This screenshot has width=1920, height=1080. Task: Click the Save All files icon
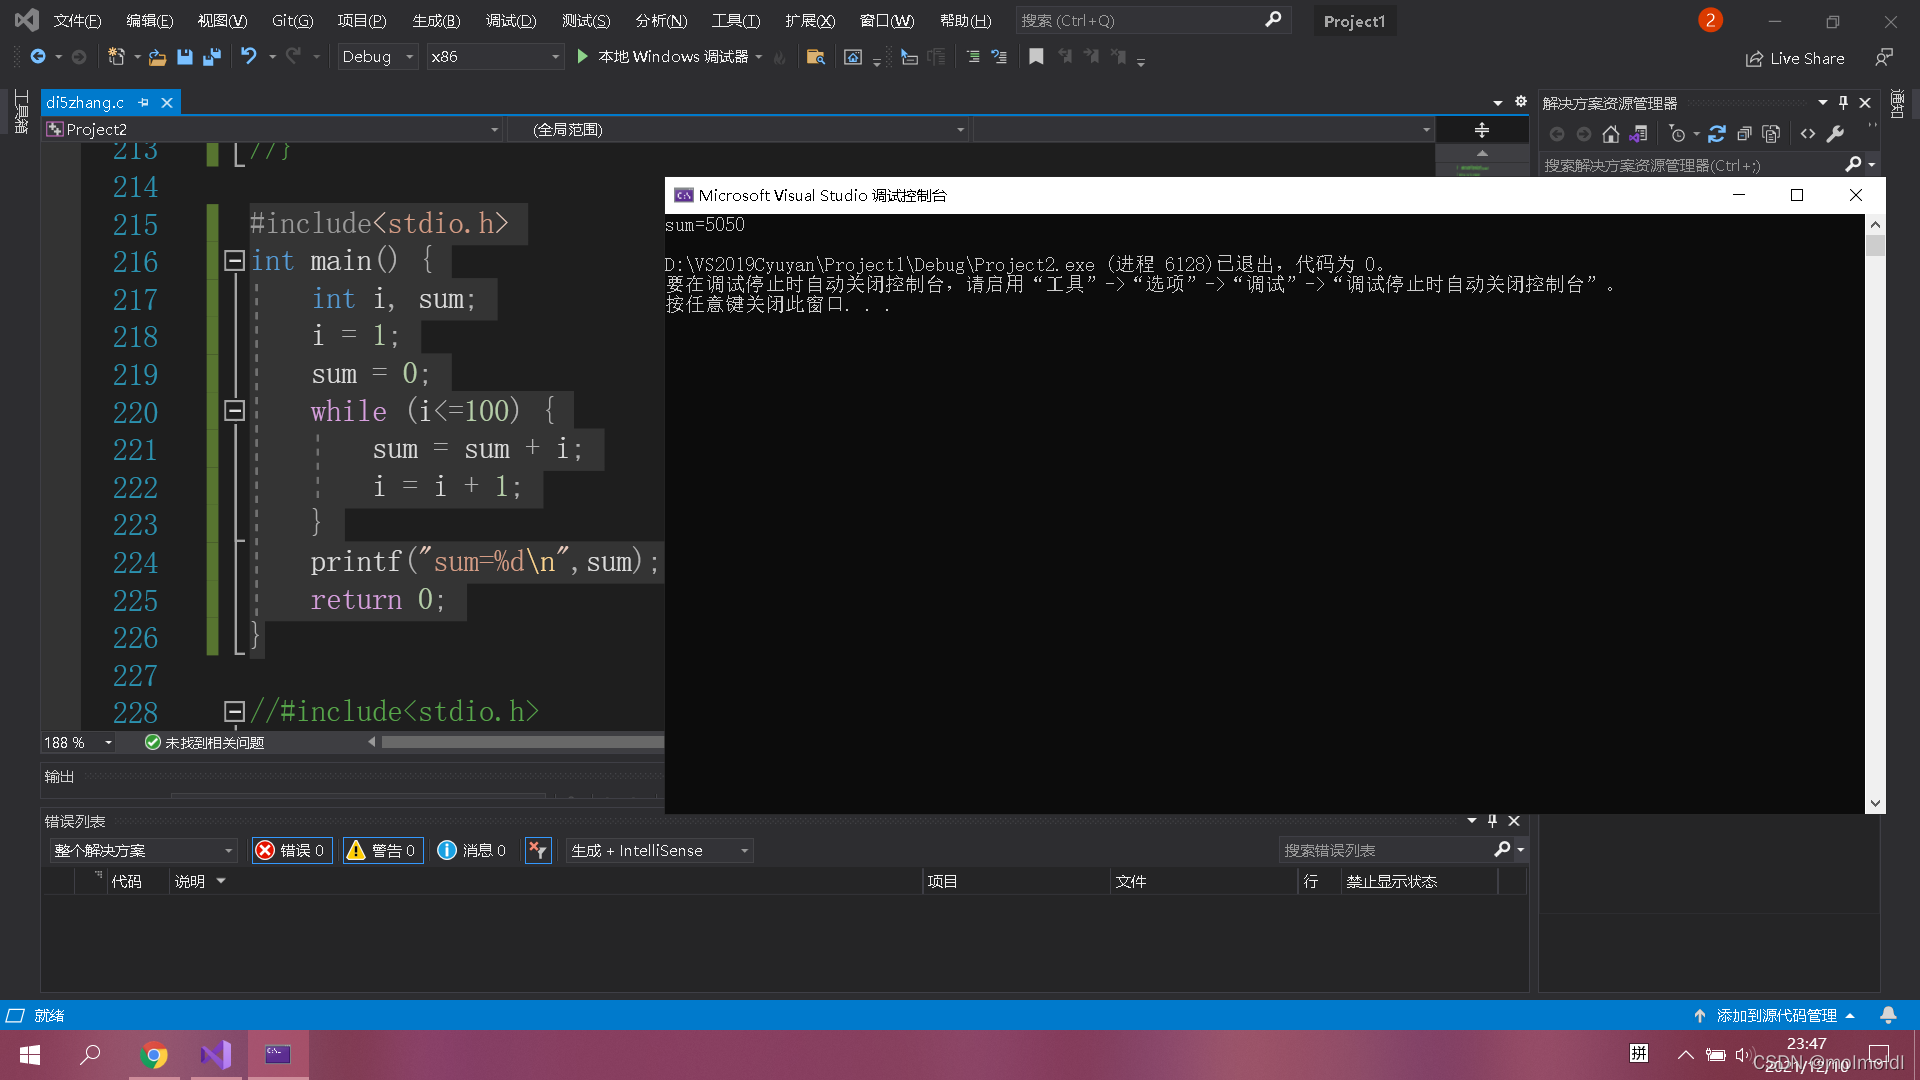(207, 57)
